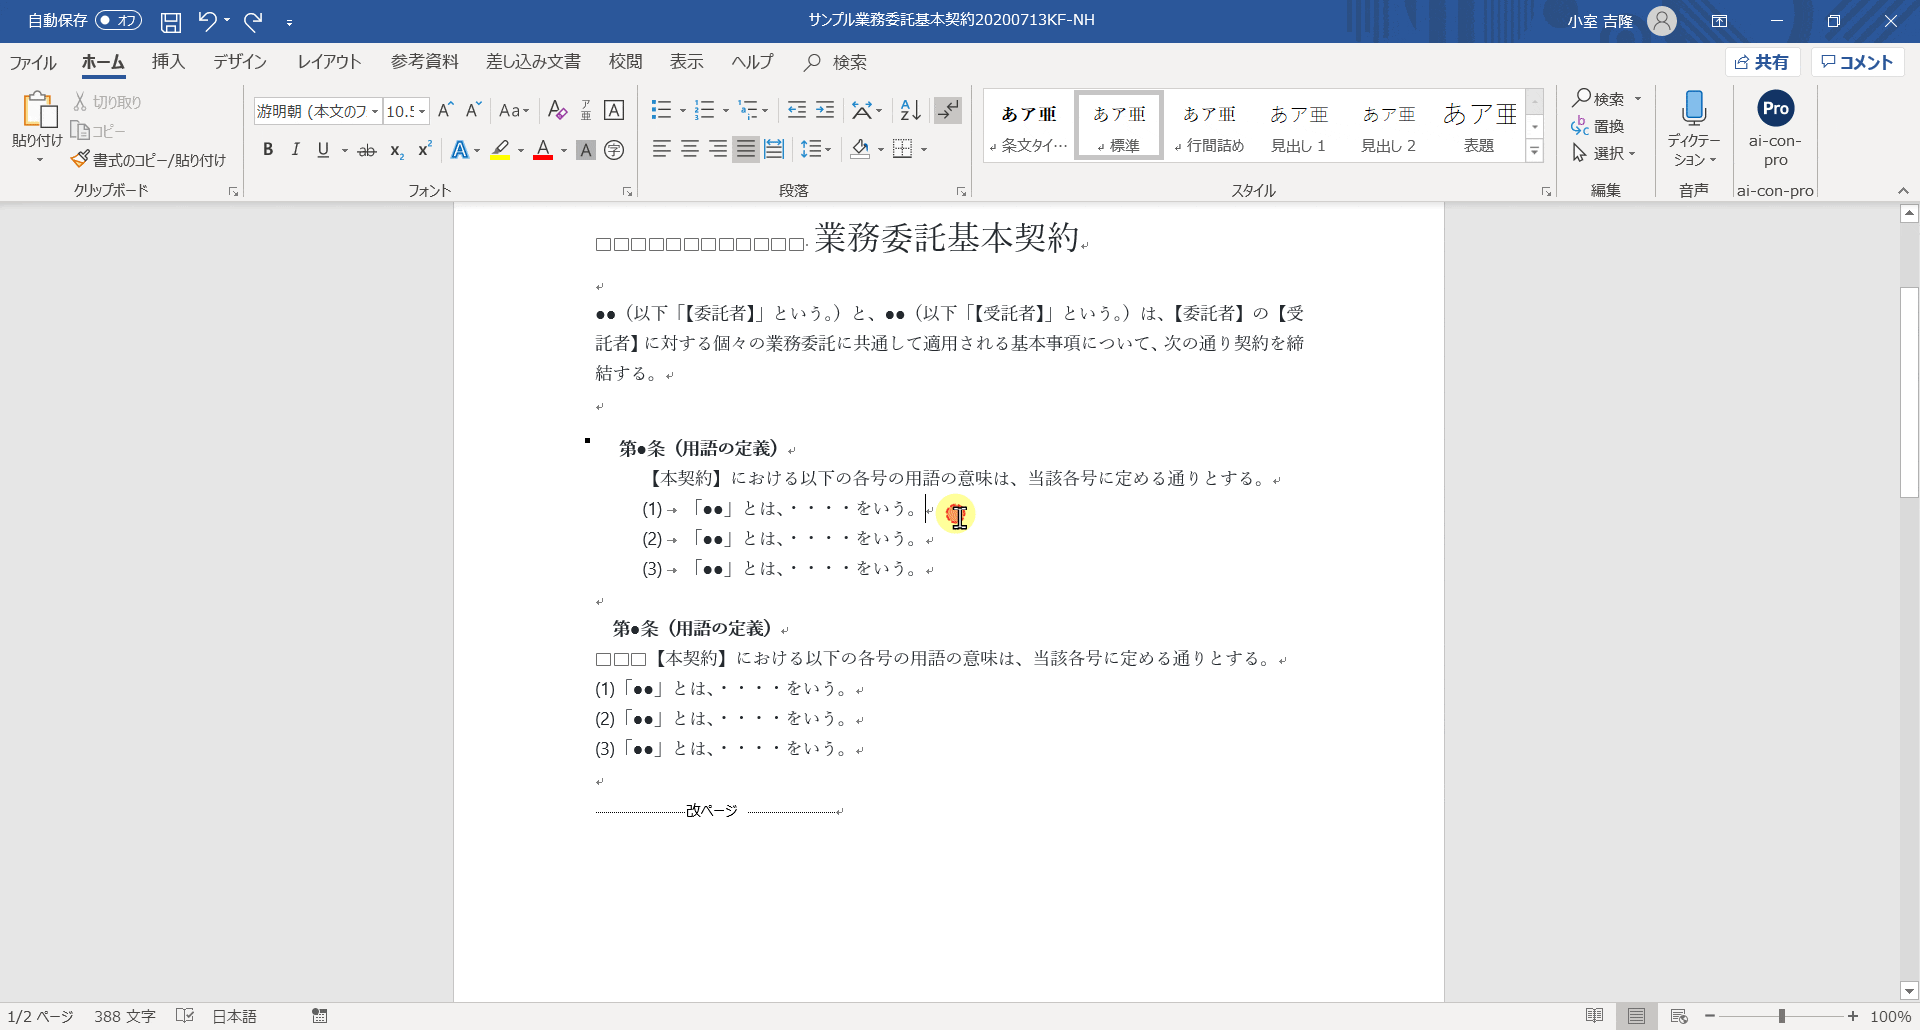Click the proofing check icon in status bar

[184, 1016]
